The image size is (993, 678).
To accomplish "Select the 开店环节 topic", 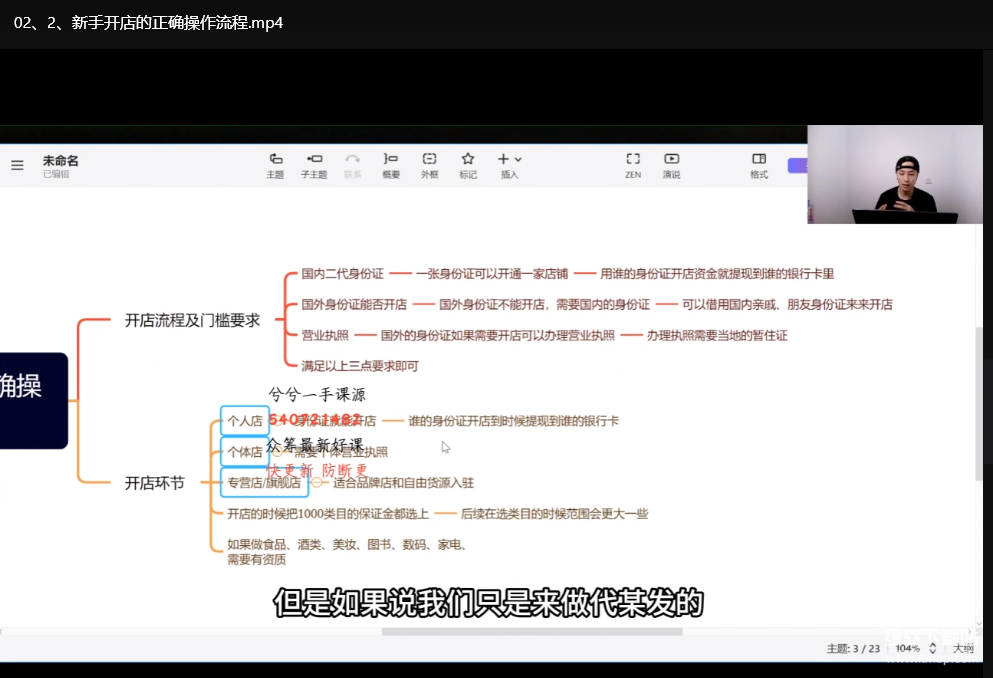I will (154, 483).
